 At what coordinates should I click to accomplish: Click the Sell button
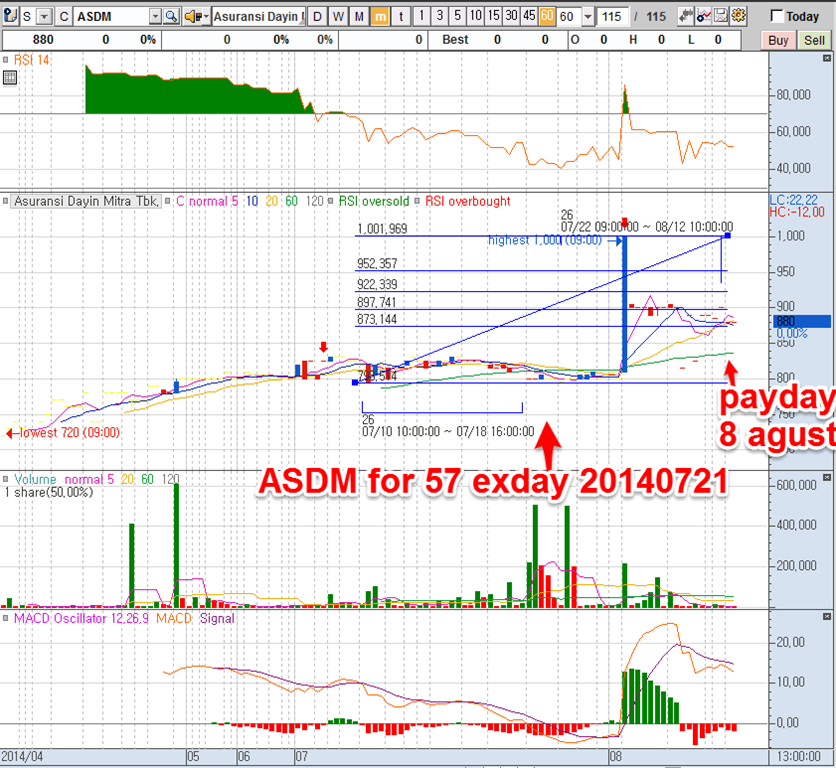pos(814,40)
